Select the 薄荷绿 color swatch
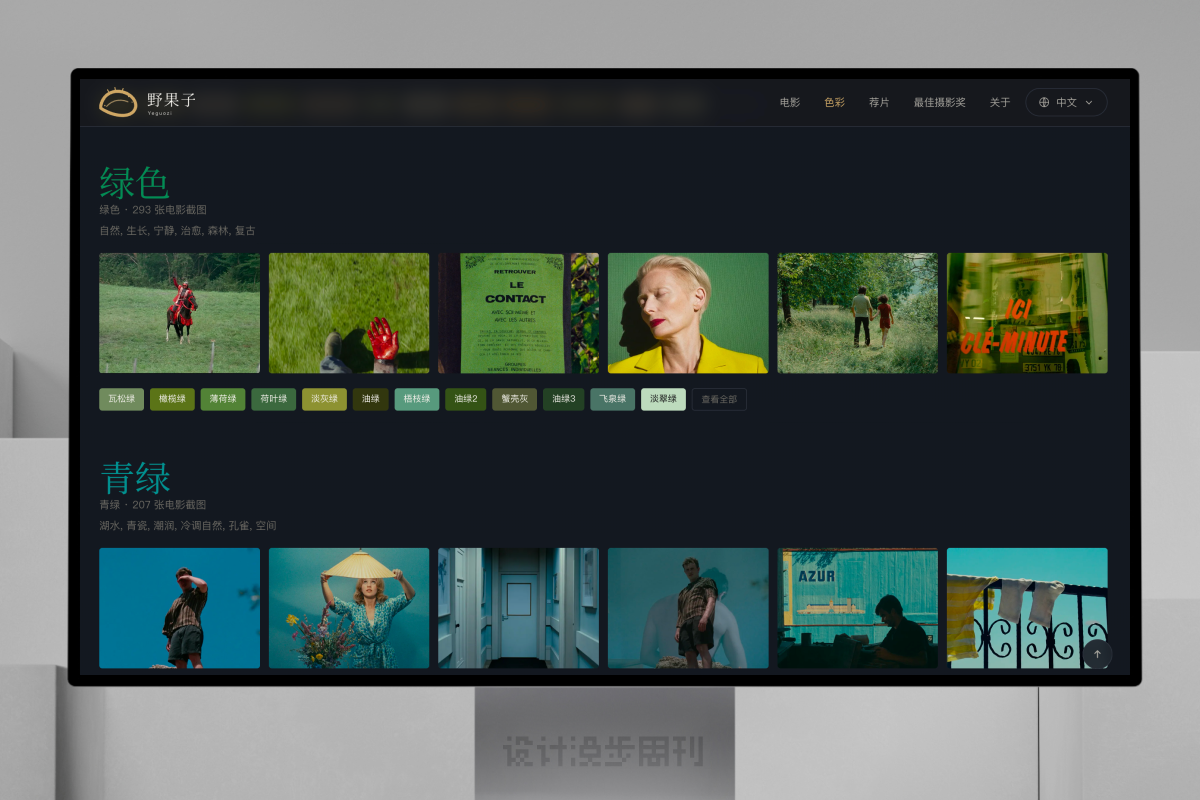Viewport: 1200px width, 800px height. click(223, 399)
